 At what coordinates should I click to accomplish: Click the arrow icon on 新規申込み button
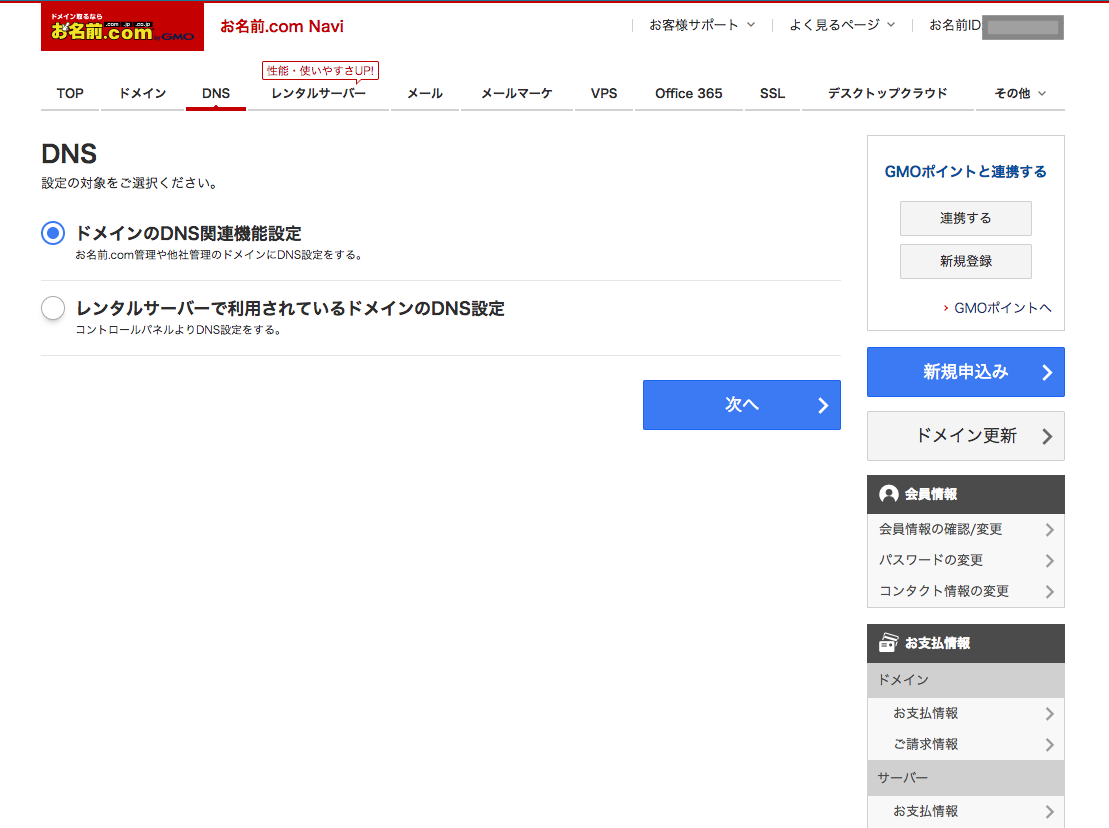[x=1047, y=373]
